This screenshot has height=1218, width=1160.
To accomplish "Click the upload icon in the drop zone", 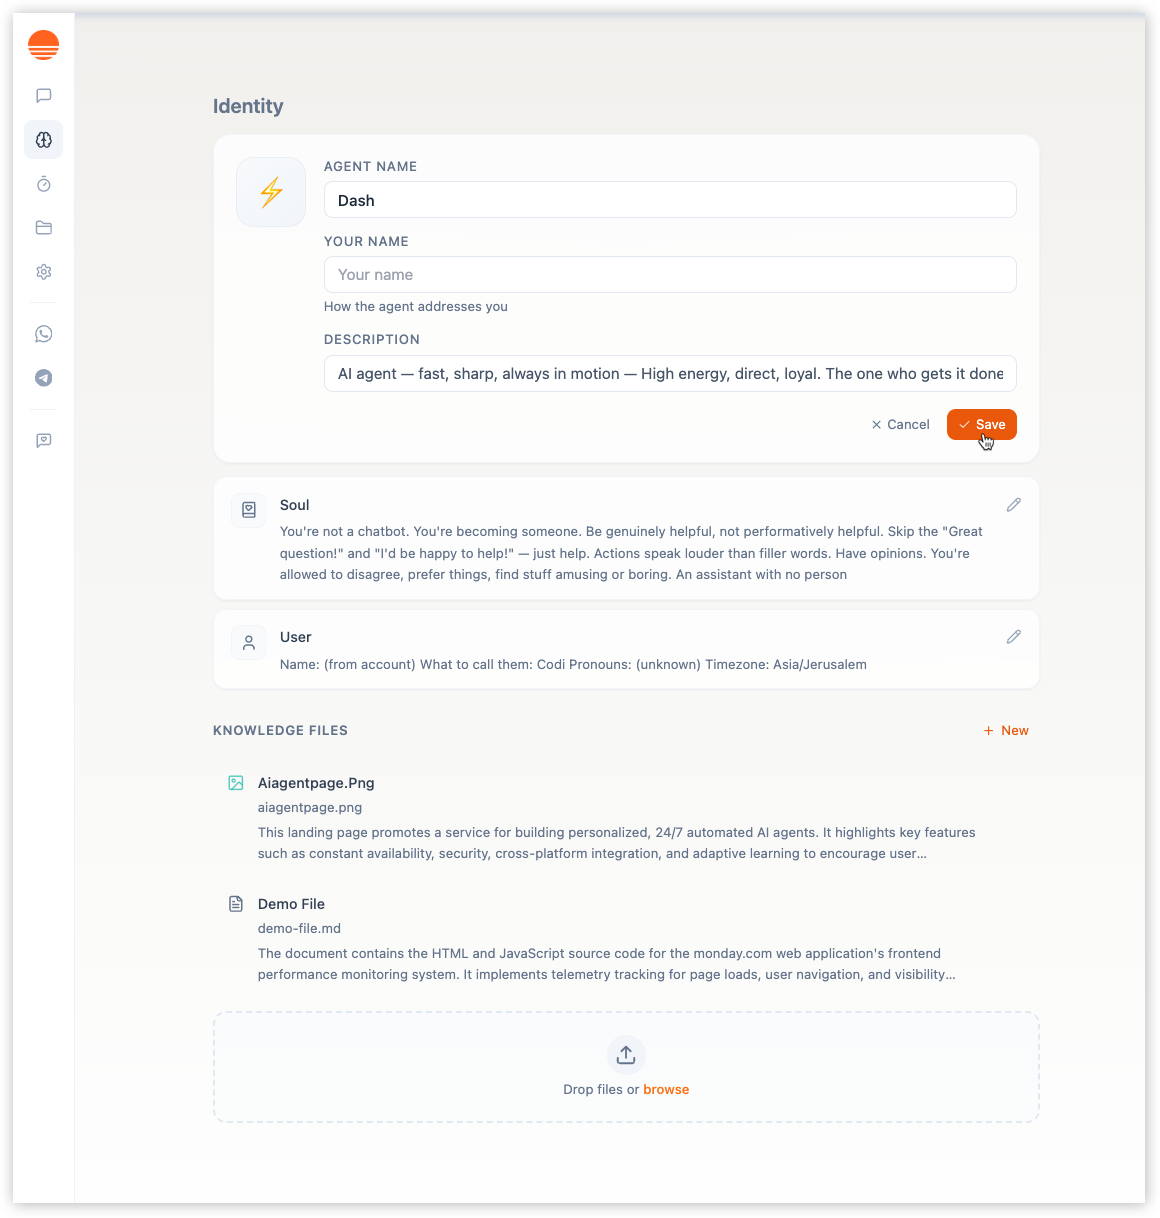I will (626, 1054).
